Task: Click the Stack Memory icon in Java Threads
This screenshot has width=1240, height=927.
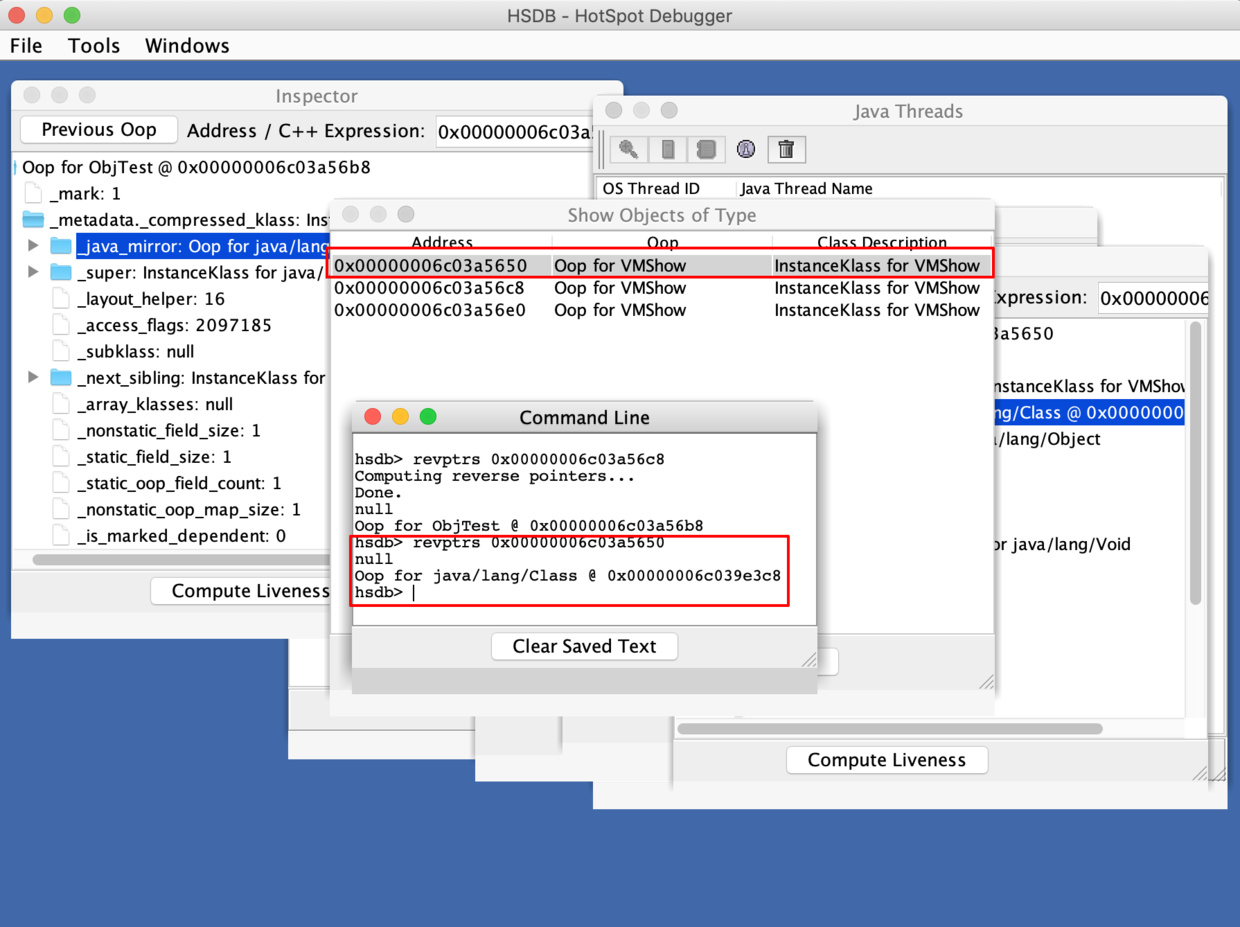Action: [x=668, y=150]
